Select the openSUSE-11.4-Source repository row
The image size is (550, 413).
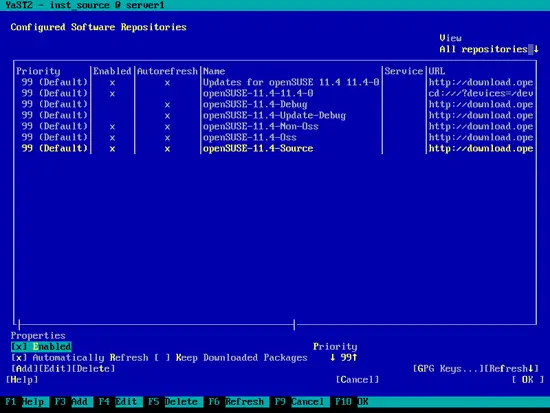point(275,148)
